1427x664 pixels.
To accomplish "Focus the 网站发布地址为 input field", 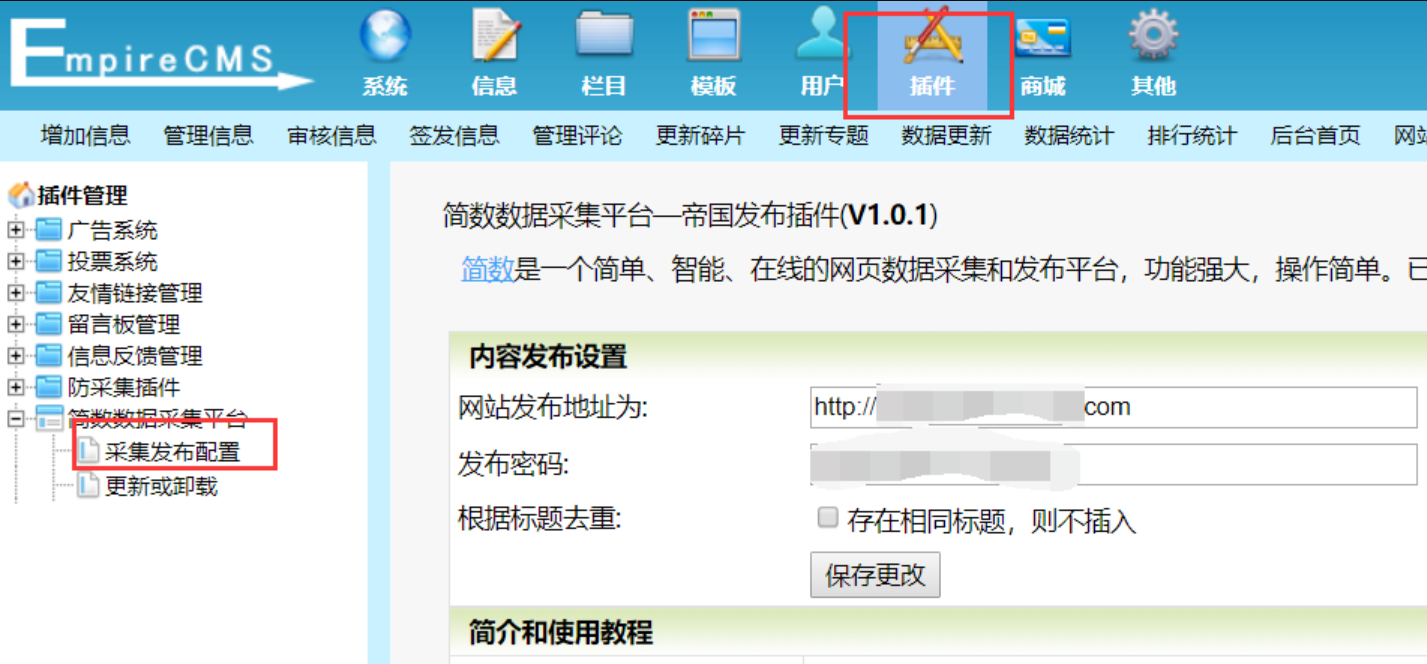I will click(1113, 407).
